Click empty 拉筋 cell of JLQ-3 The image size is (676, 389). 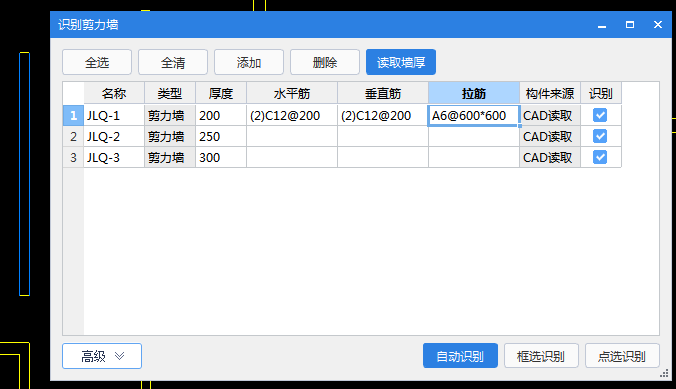tap(474, 157)
